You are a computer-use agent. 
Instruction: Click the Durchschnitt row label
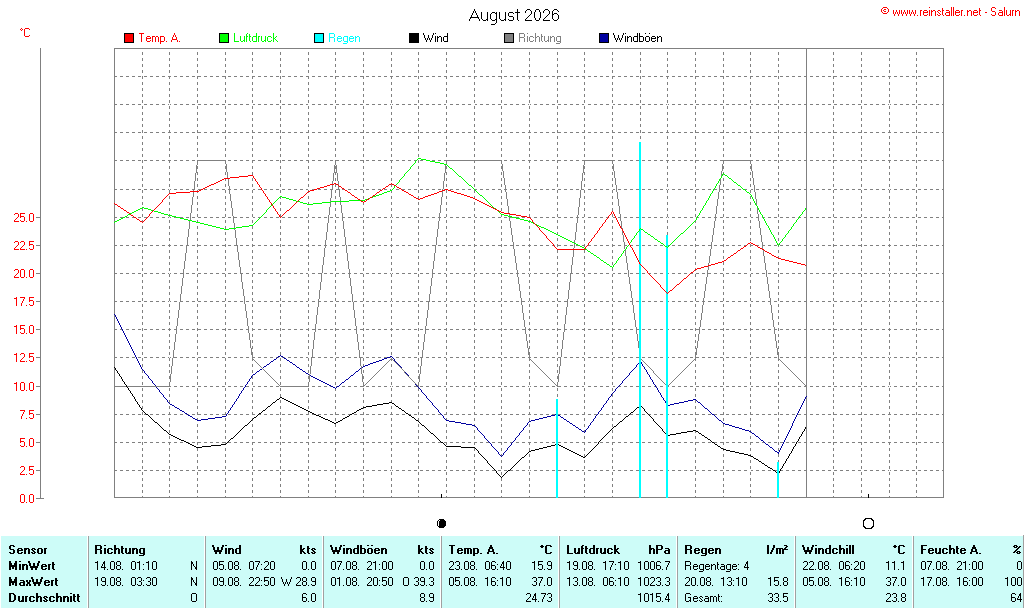(x=44, y=598)
